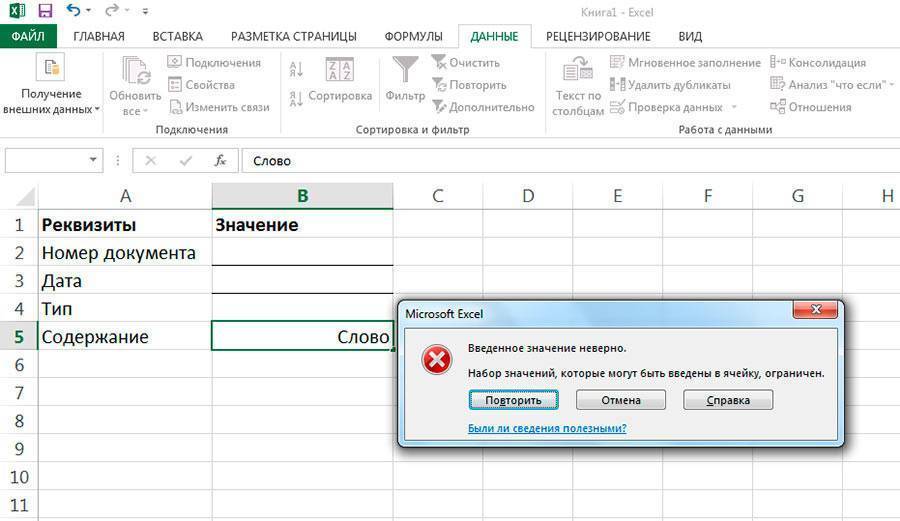Click the Сортировка sort dialog icon

(x=339, y=70)
